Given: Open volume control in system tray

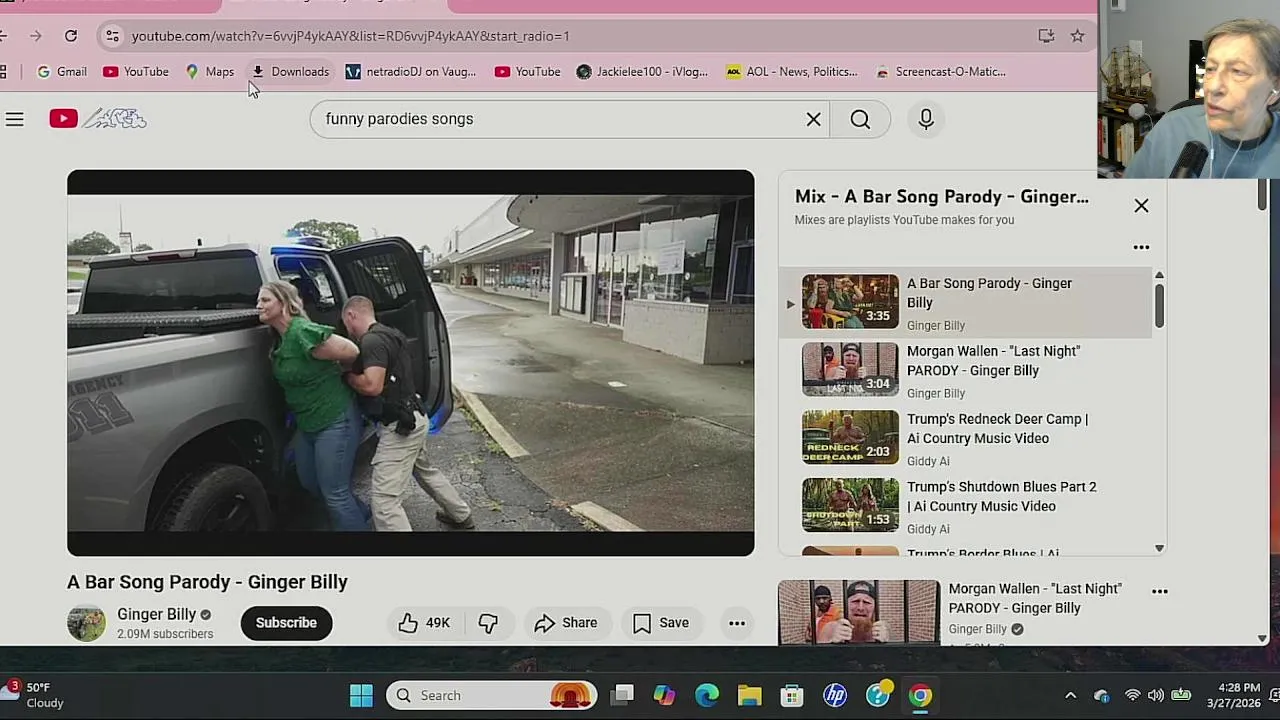Looking at the screenshot, I should click(x=1156, y=695).
